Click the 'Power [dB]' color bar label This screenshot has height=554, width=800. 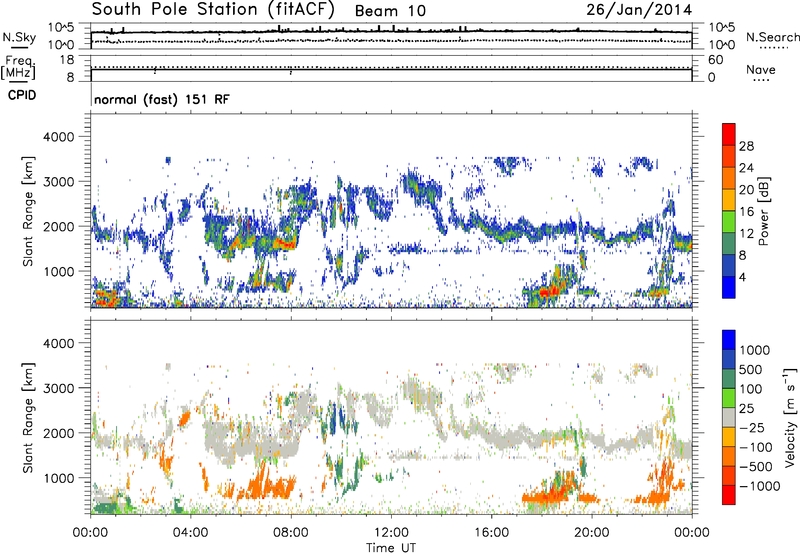[763, 211]
